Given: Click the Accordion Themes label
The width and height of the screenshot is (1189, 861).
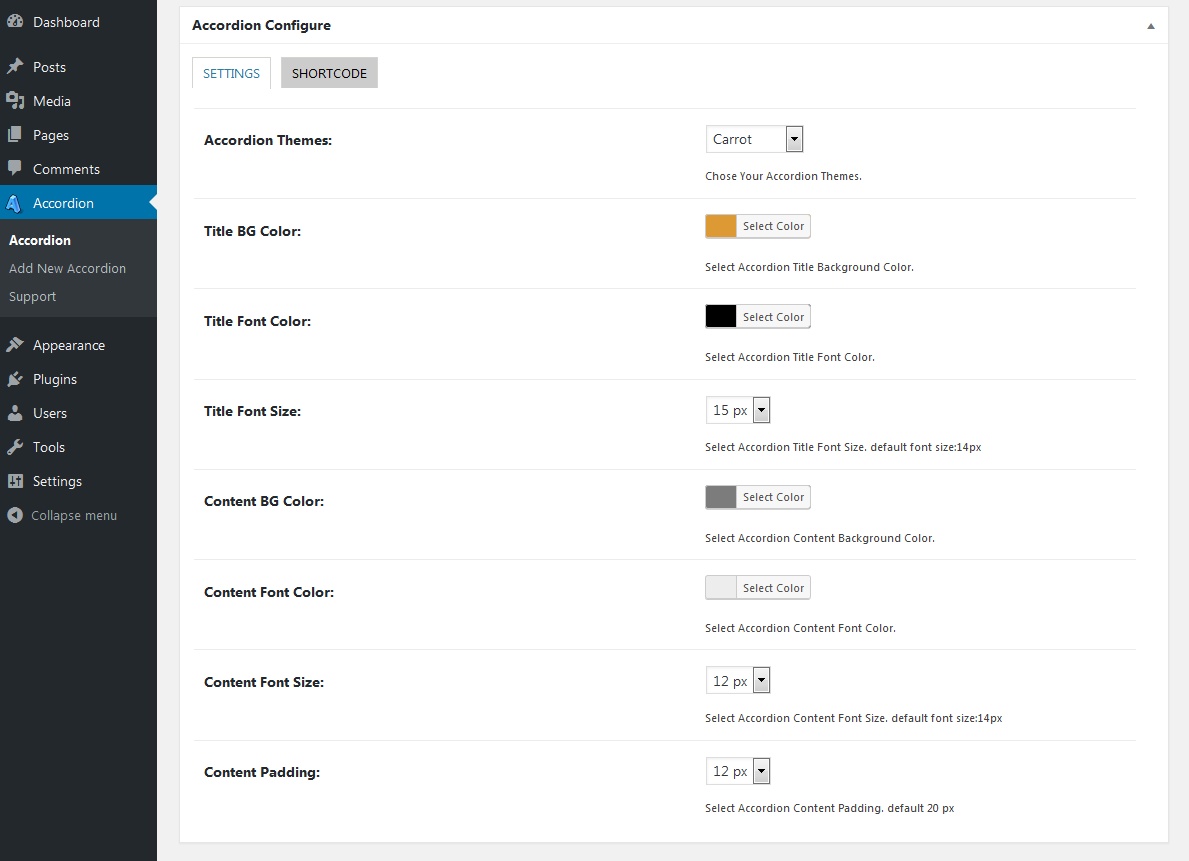Looking at the screenshot, I should (268, 140).
